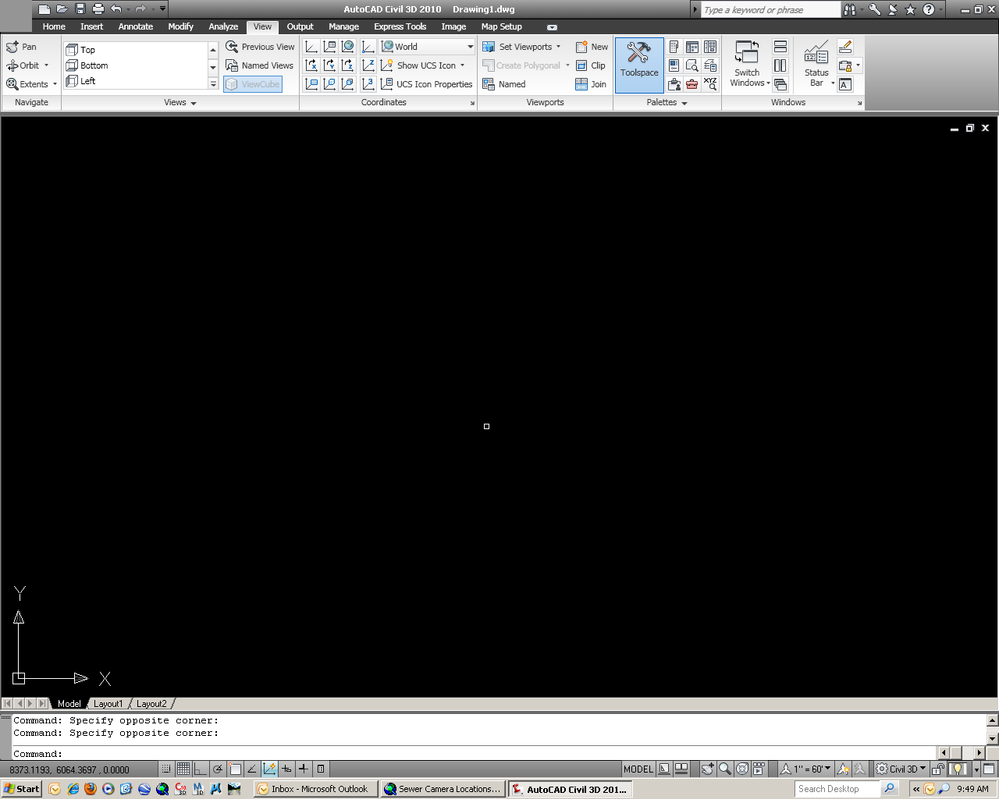
Task: Toggle Ortho Mode in status bar
Action: tap(200, 769)
